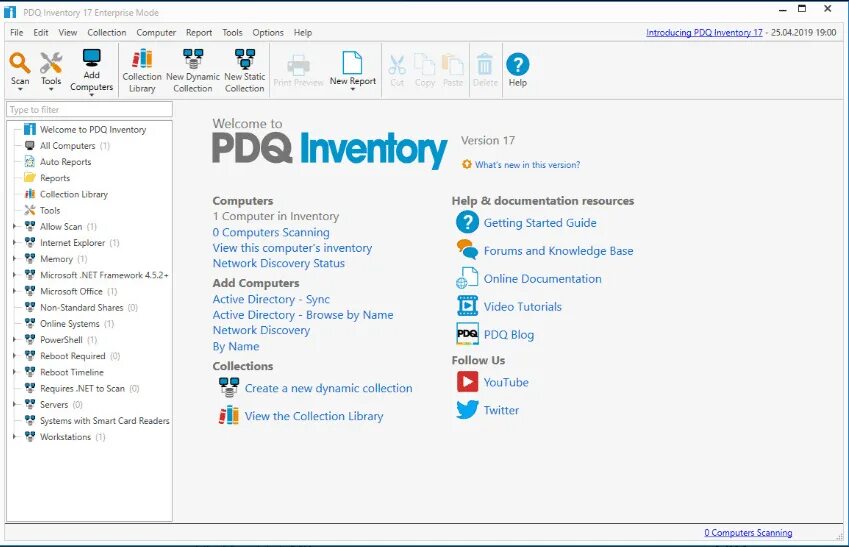The width and height of the screenshot is (849, 547).
Task: Select All Computers in the tree
Action: 67,146
